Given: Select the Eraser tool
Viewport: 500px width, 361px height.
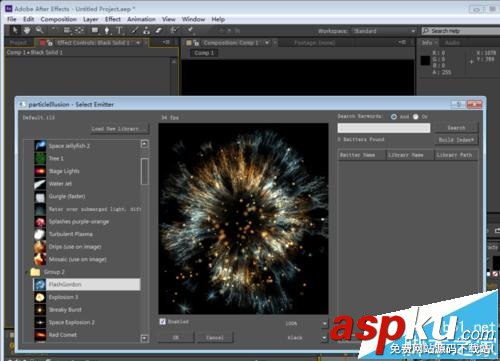Looking at the screenshot, I should (x=159, y=31).
